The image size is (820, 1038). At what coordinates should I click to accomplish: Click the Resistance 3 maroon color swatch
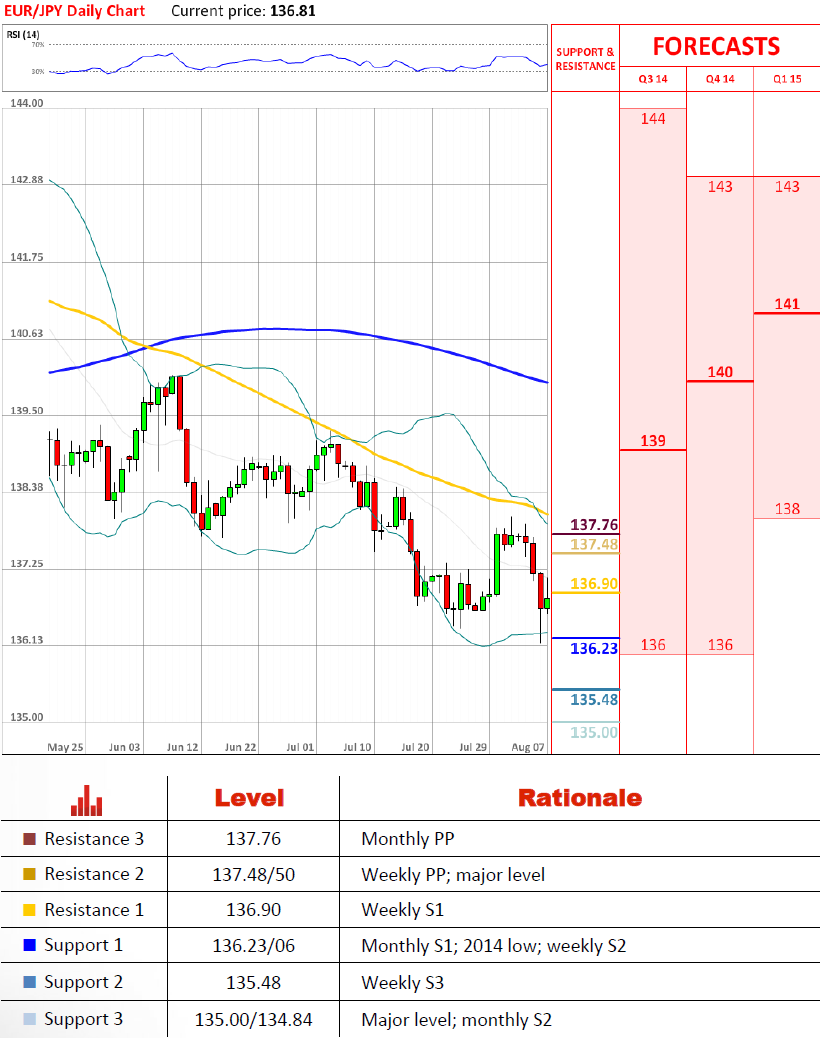tap(29, 839)
